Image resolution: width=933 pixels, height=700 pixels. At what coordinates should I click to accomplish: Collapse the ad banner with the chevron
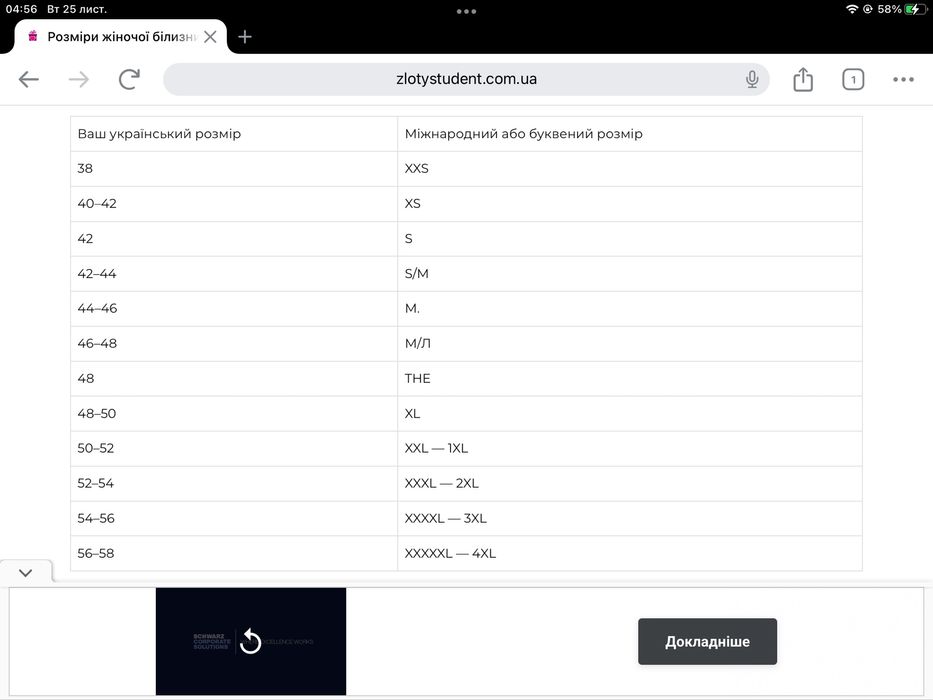tap(26, 573)
